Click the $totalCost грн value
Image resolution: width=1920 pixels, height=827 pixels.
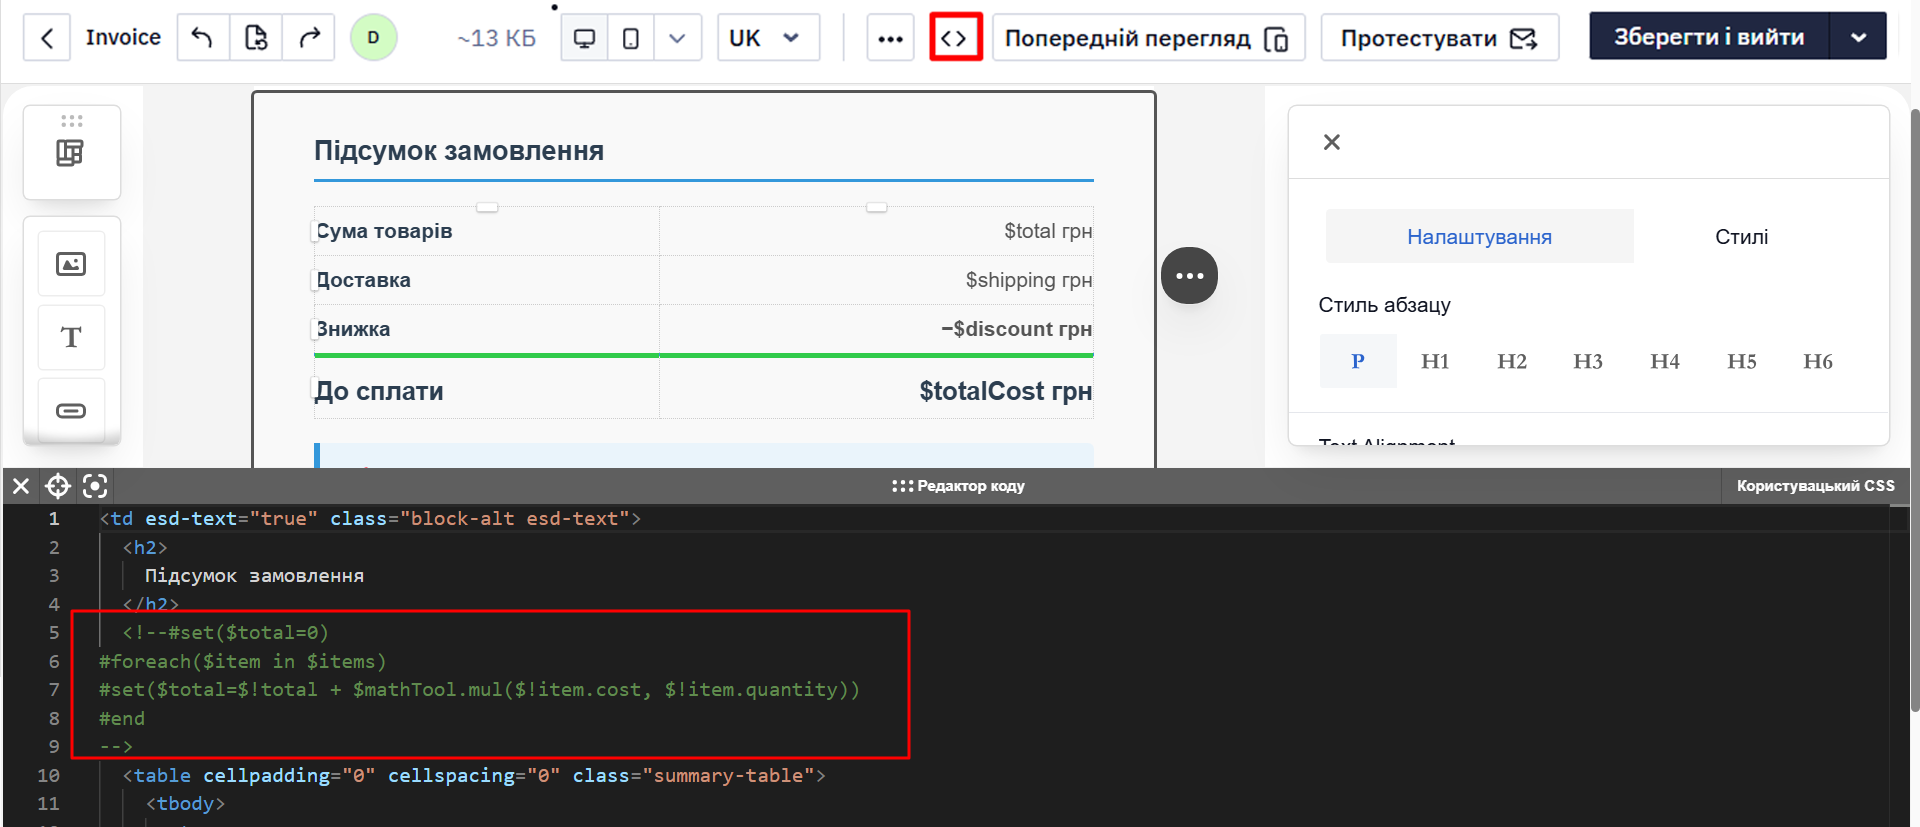coord(1005,391)
